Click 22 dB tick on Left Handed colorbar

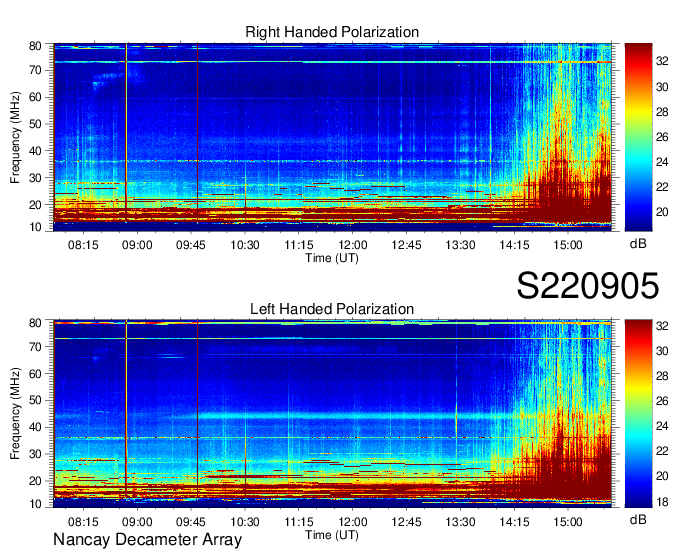[662, 451]
